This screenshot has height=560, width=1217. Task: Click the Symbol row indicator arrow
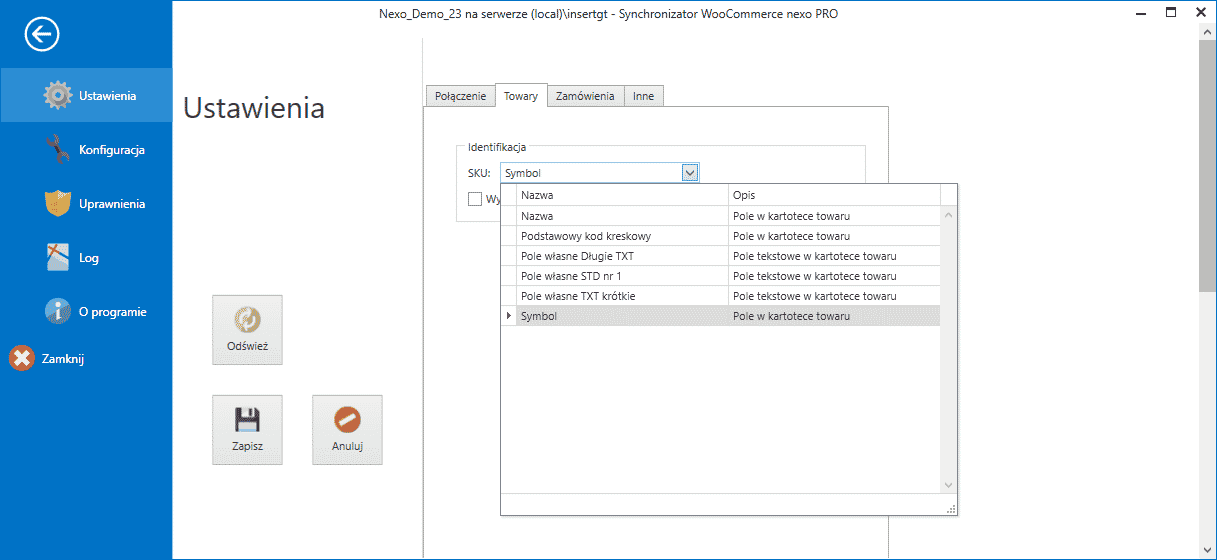[508, 316]
